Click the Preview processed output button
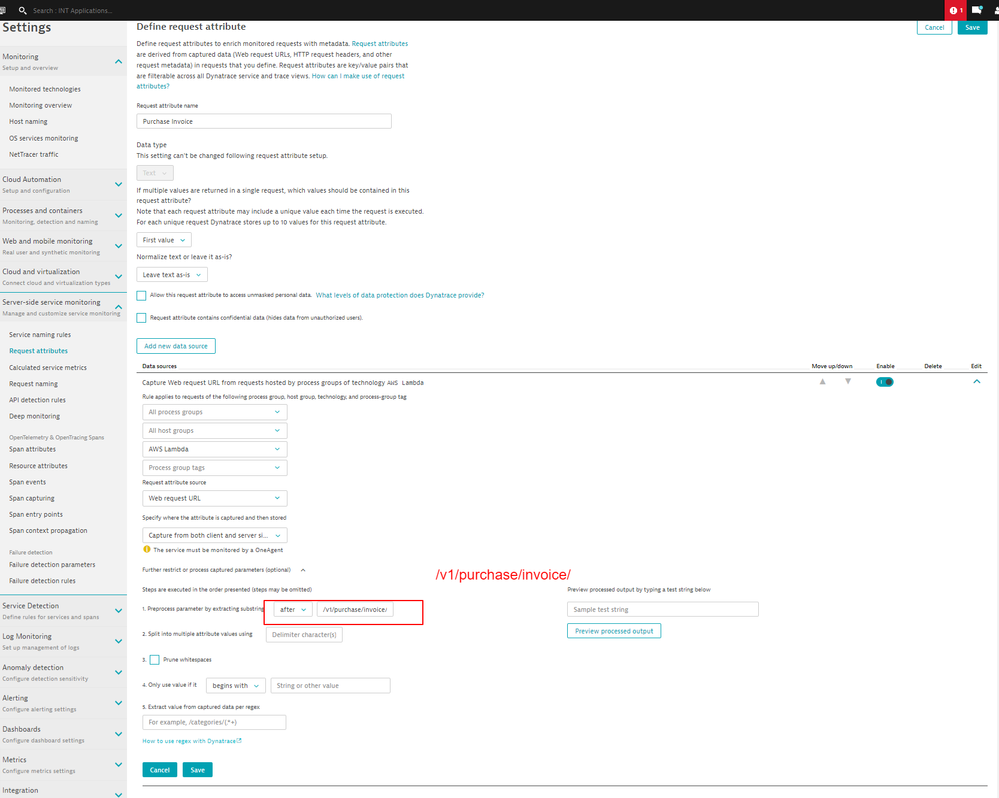The height and width of the screenshot is (798, 999). (x=613, y=631)
